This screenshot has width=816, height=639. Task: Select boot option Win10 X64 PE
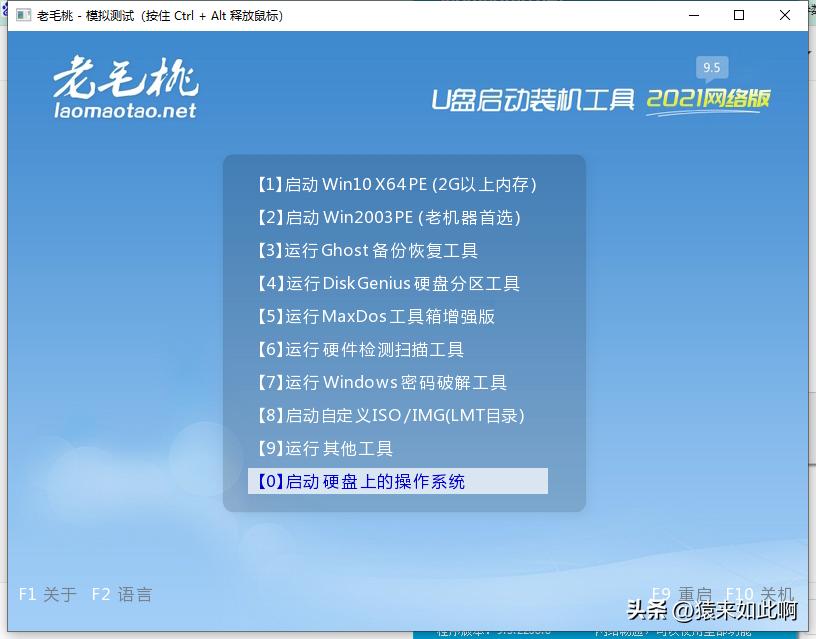pyautogui.click(x=396, y=184)
